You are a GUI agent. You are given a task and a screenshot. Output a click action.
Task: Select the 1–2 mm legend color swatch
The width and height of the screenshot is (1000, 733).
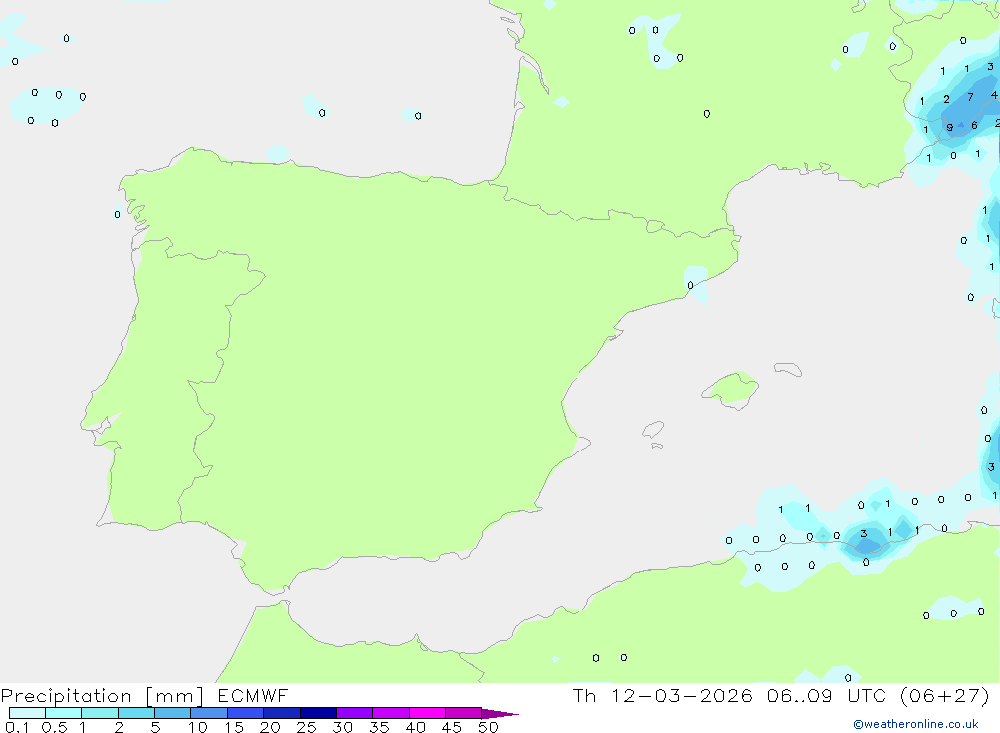100,713
